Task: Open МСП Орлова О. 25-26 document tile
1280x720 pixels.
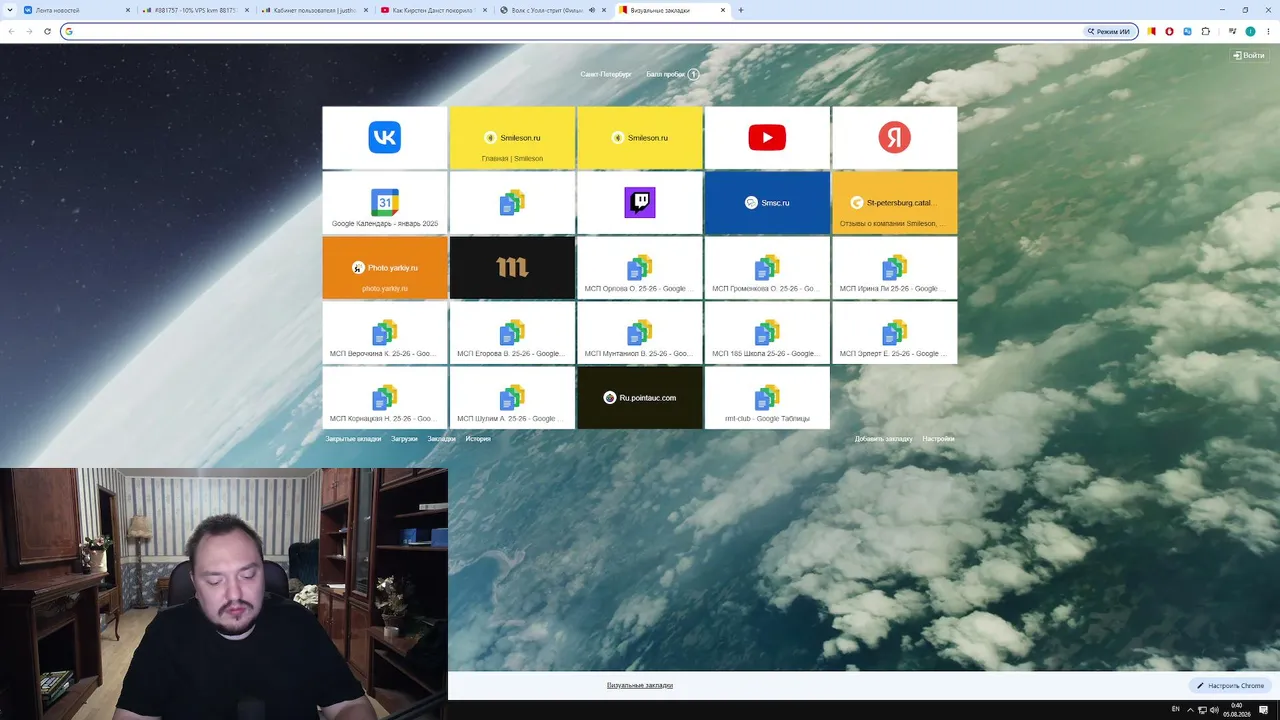Action: pyautogui.click(x=640, y=268)
